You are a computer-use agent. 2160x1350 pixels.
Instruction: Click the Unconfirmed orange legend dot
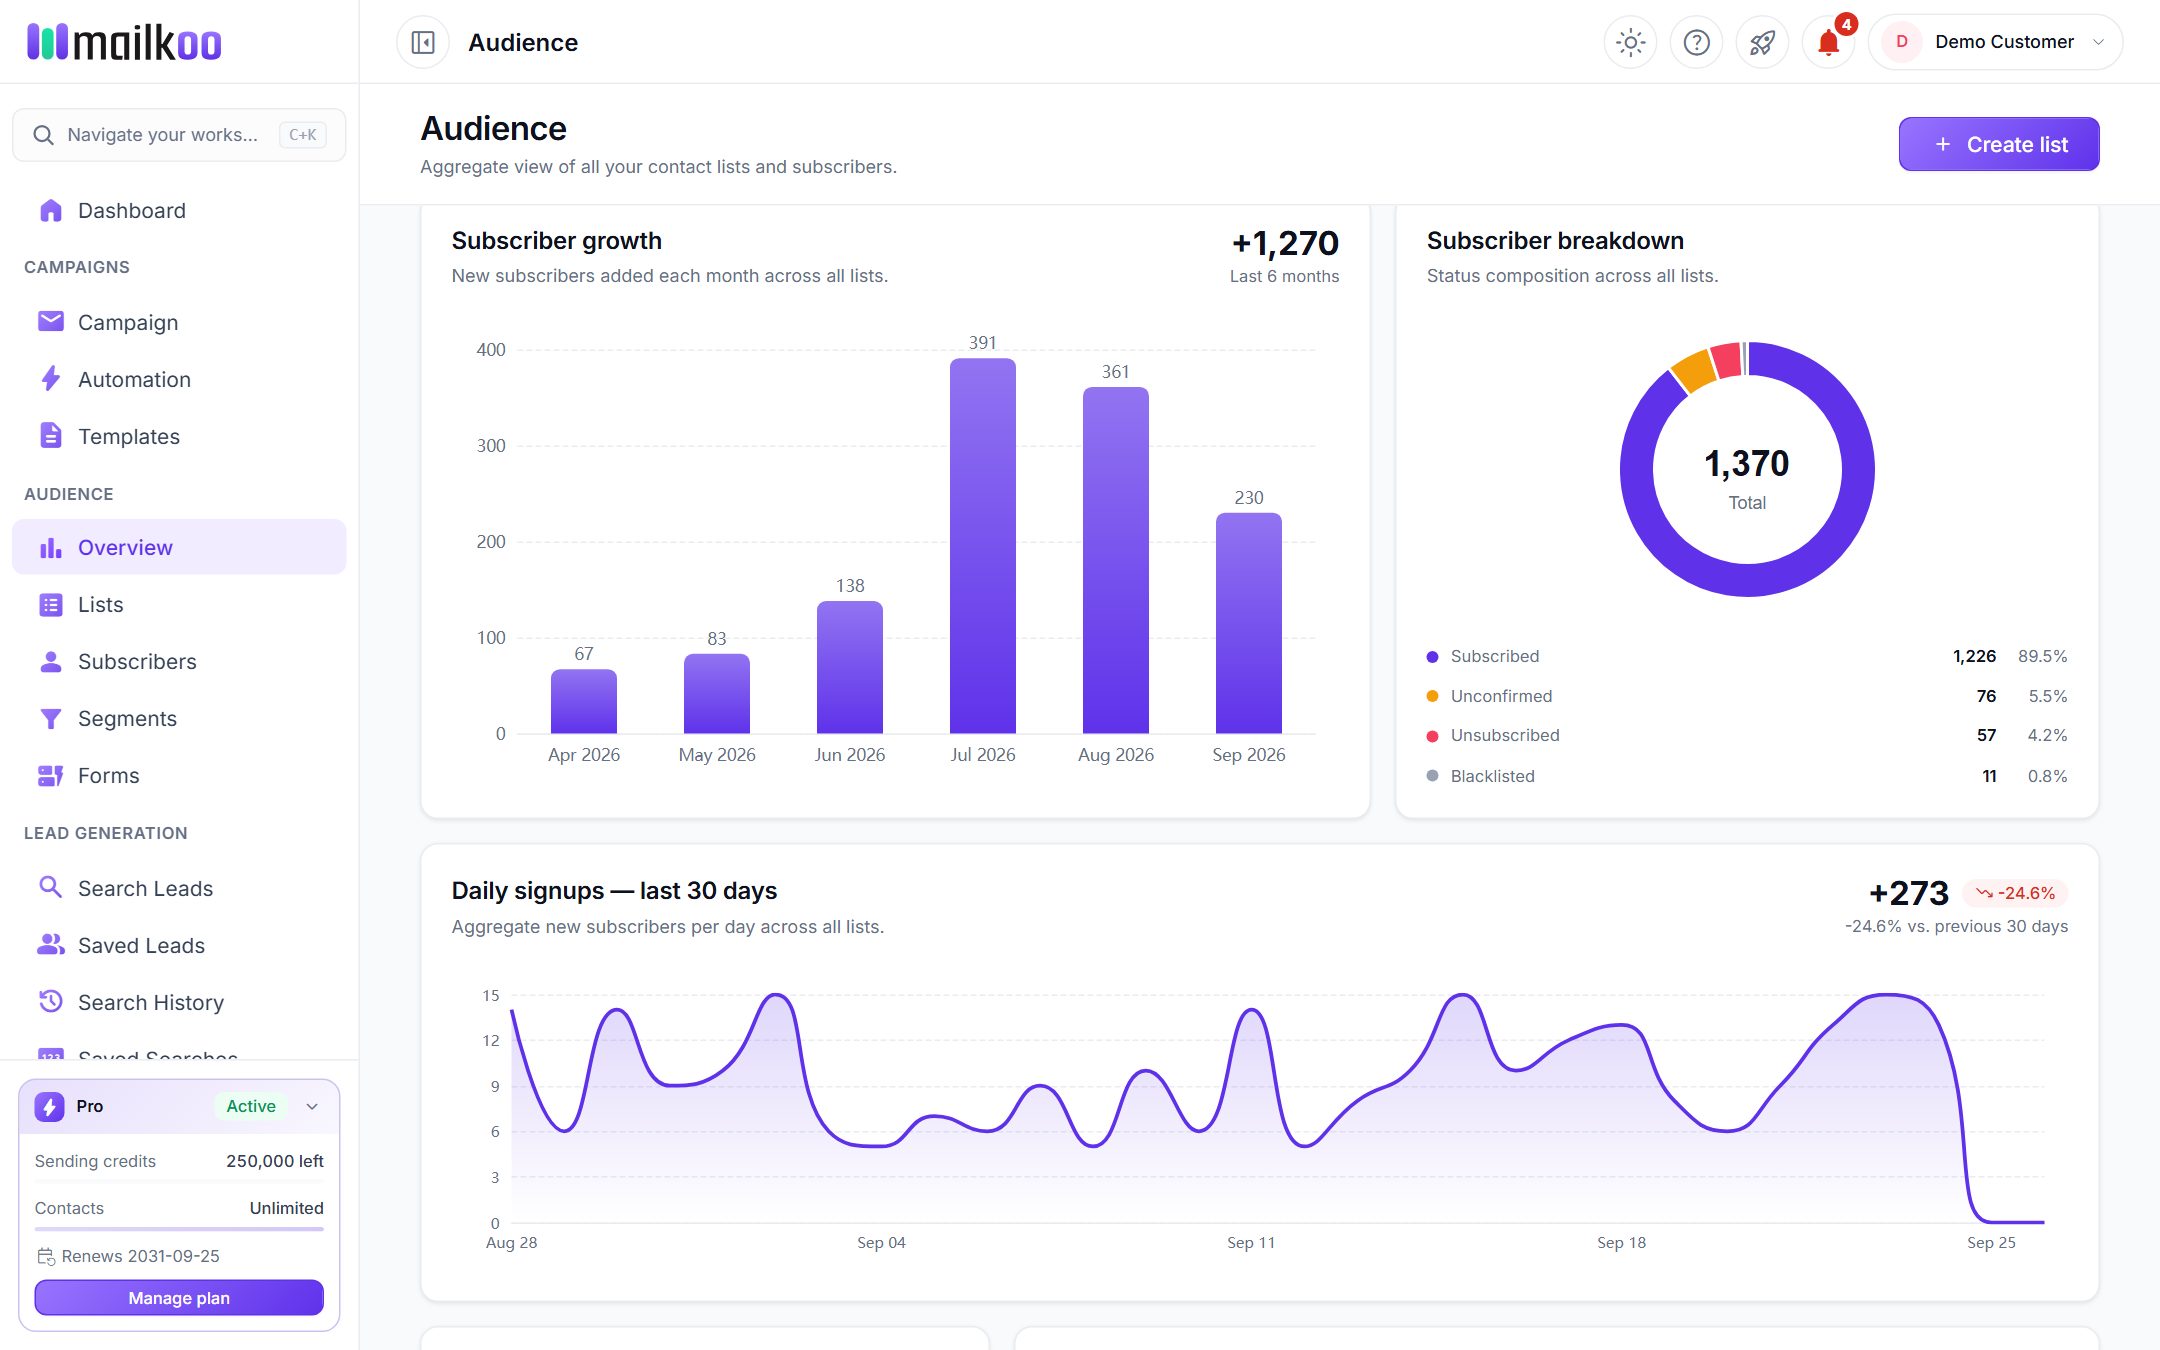pos(1432,696)
